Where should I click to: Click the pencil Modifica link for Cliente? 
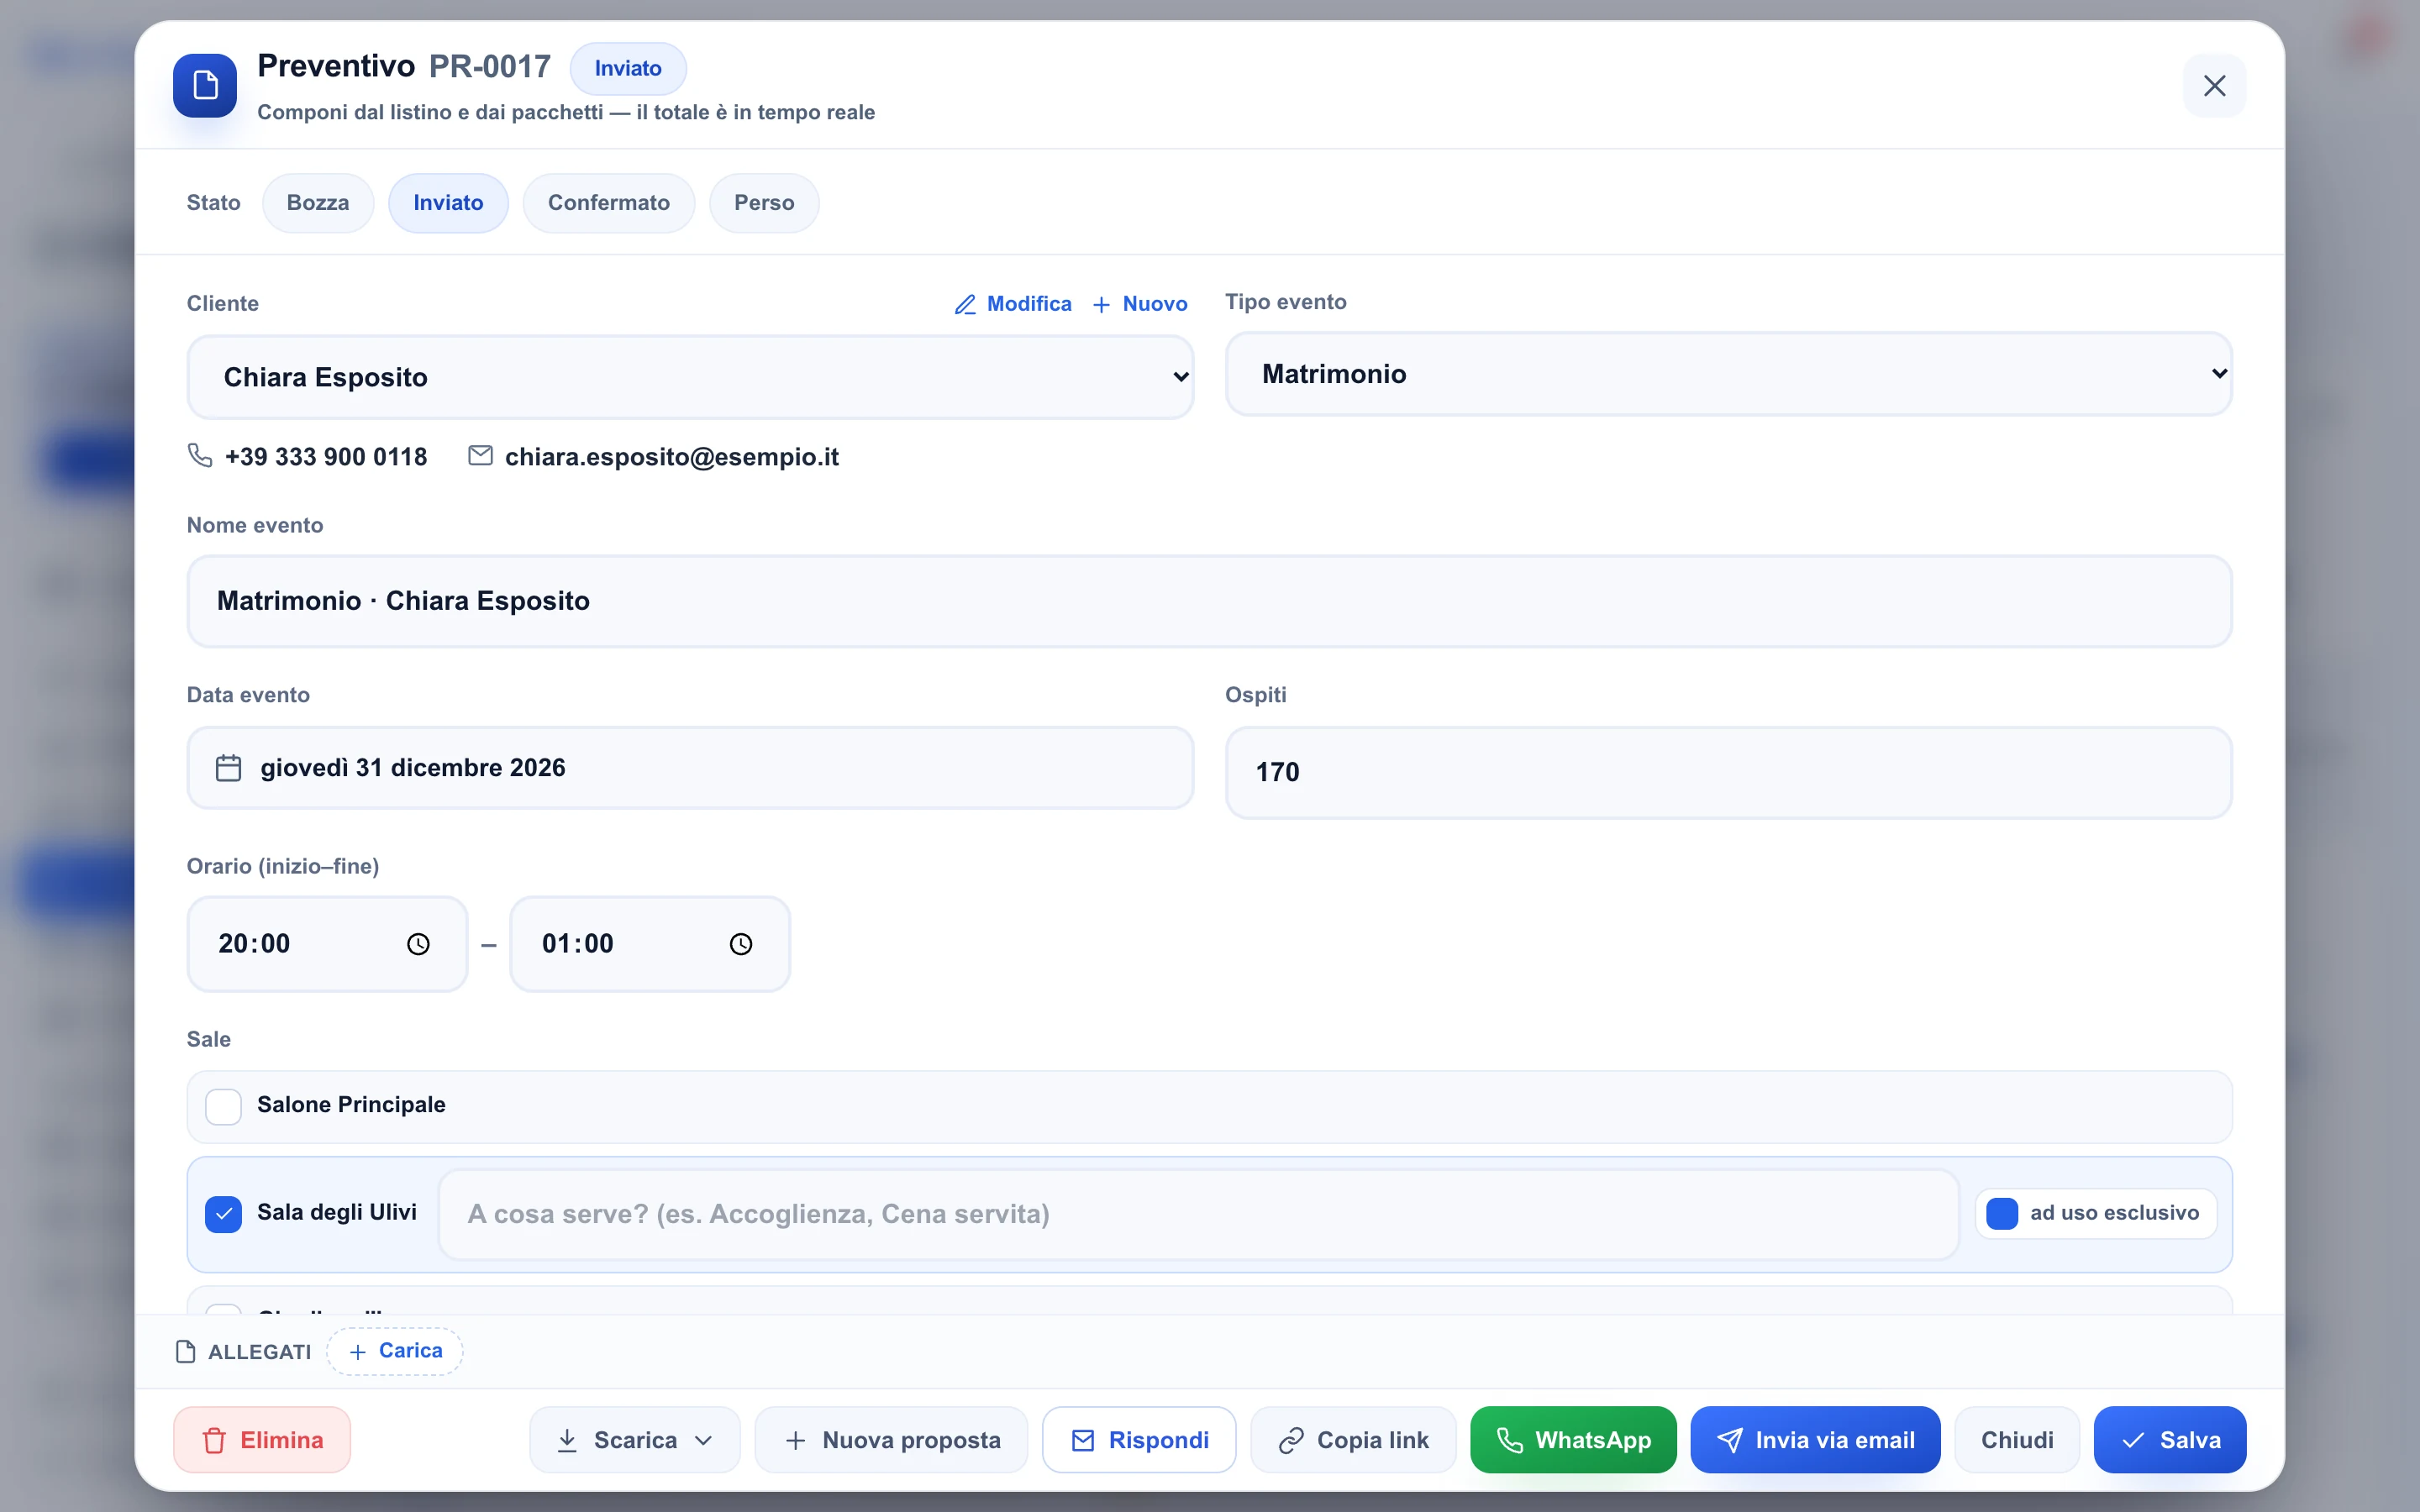1013,304
